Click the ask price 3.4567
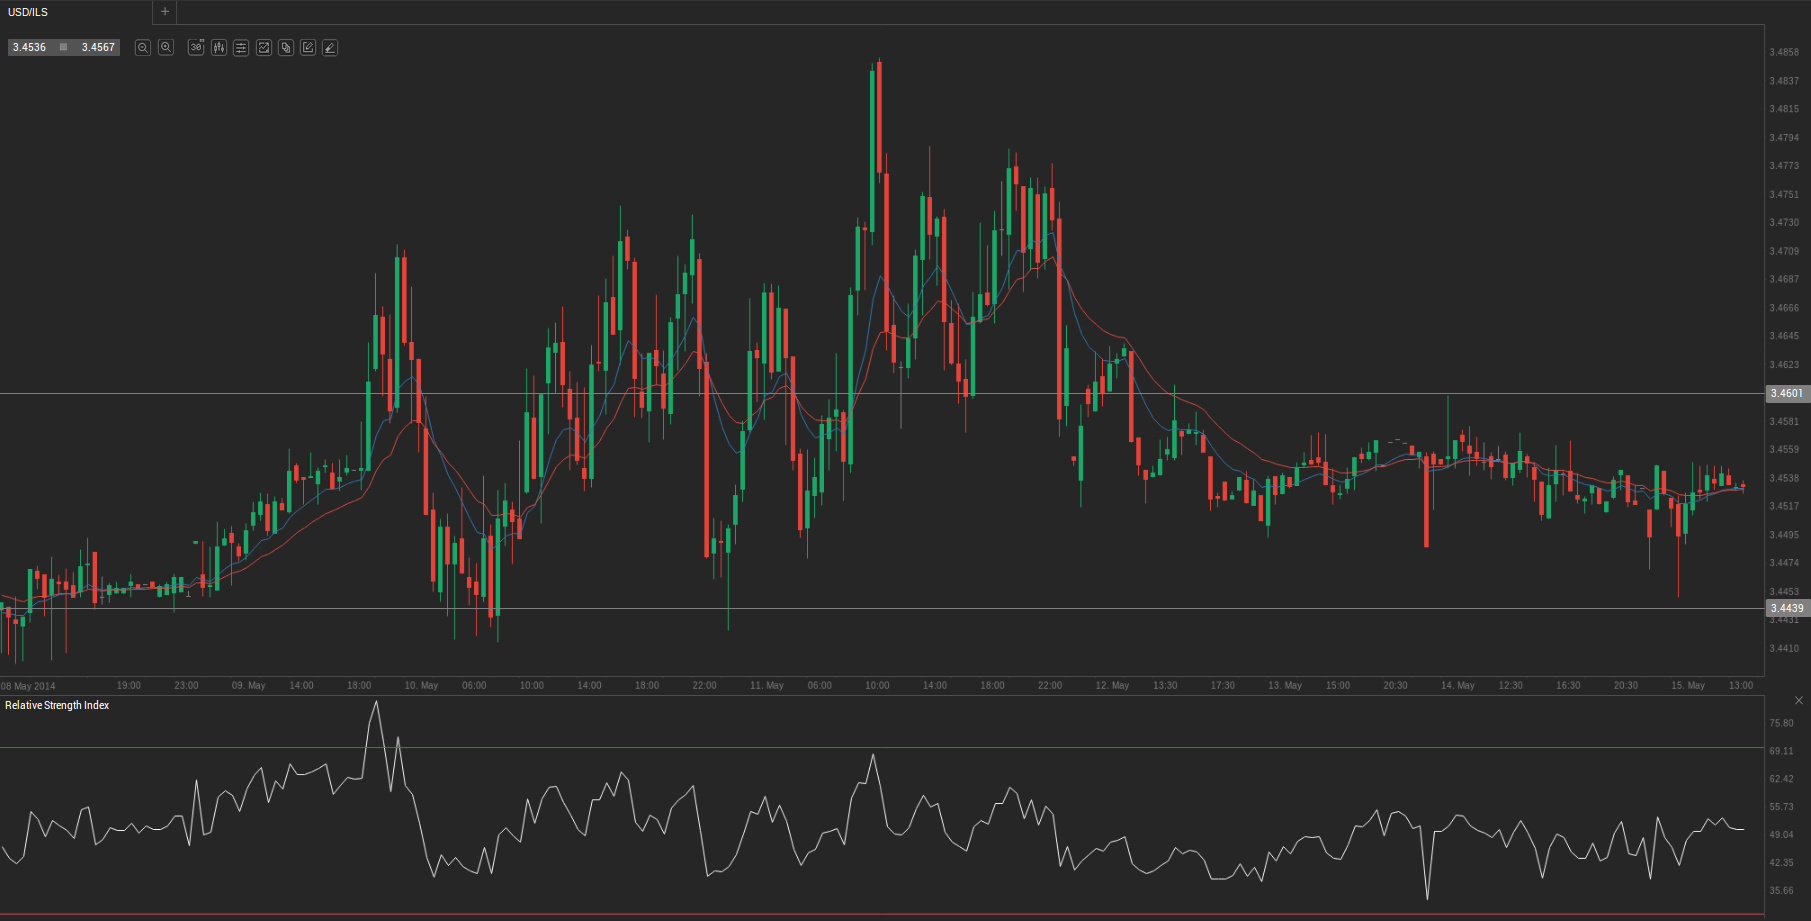The image size is (1811, 921). click(x=98, y=47)
